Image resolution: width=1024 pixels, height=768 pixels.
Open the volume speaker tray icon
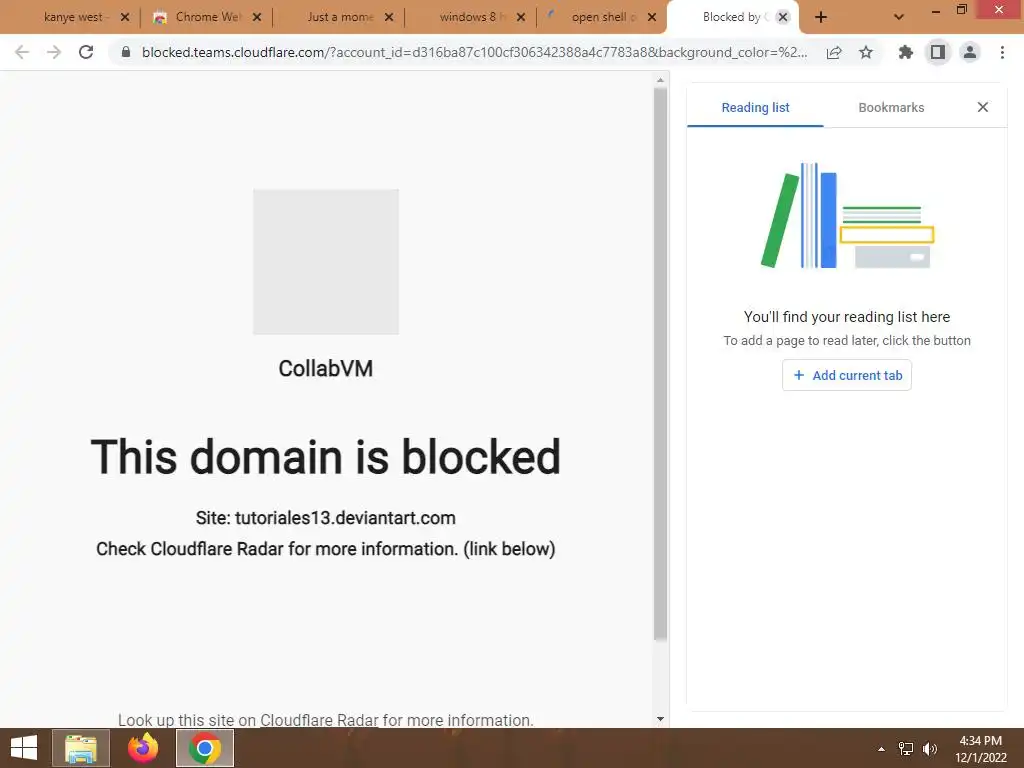coord(930,749)
